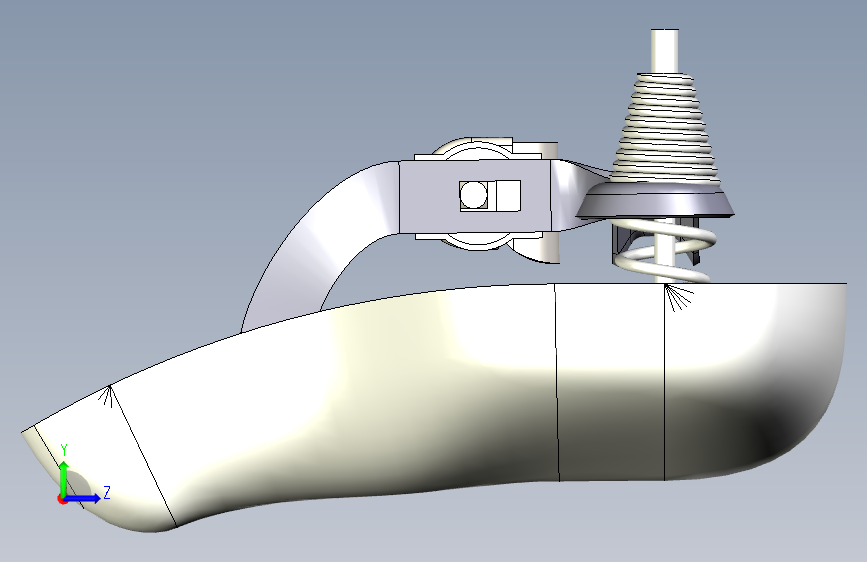Click the blue Z axis arrow of the triad
867x562 pixels.
83,498
